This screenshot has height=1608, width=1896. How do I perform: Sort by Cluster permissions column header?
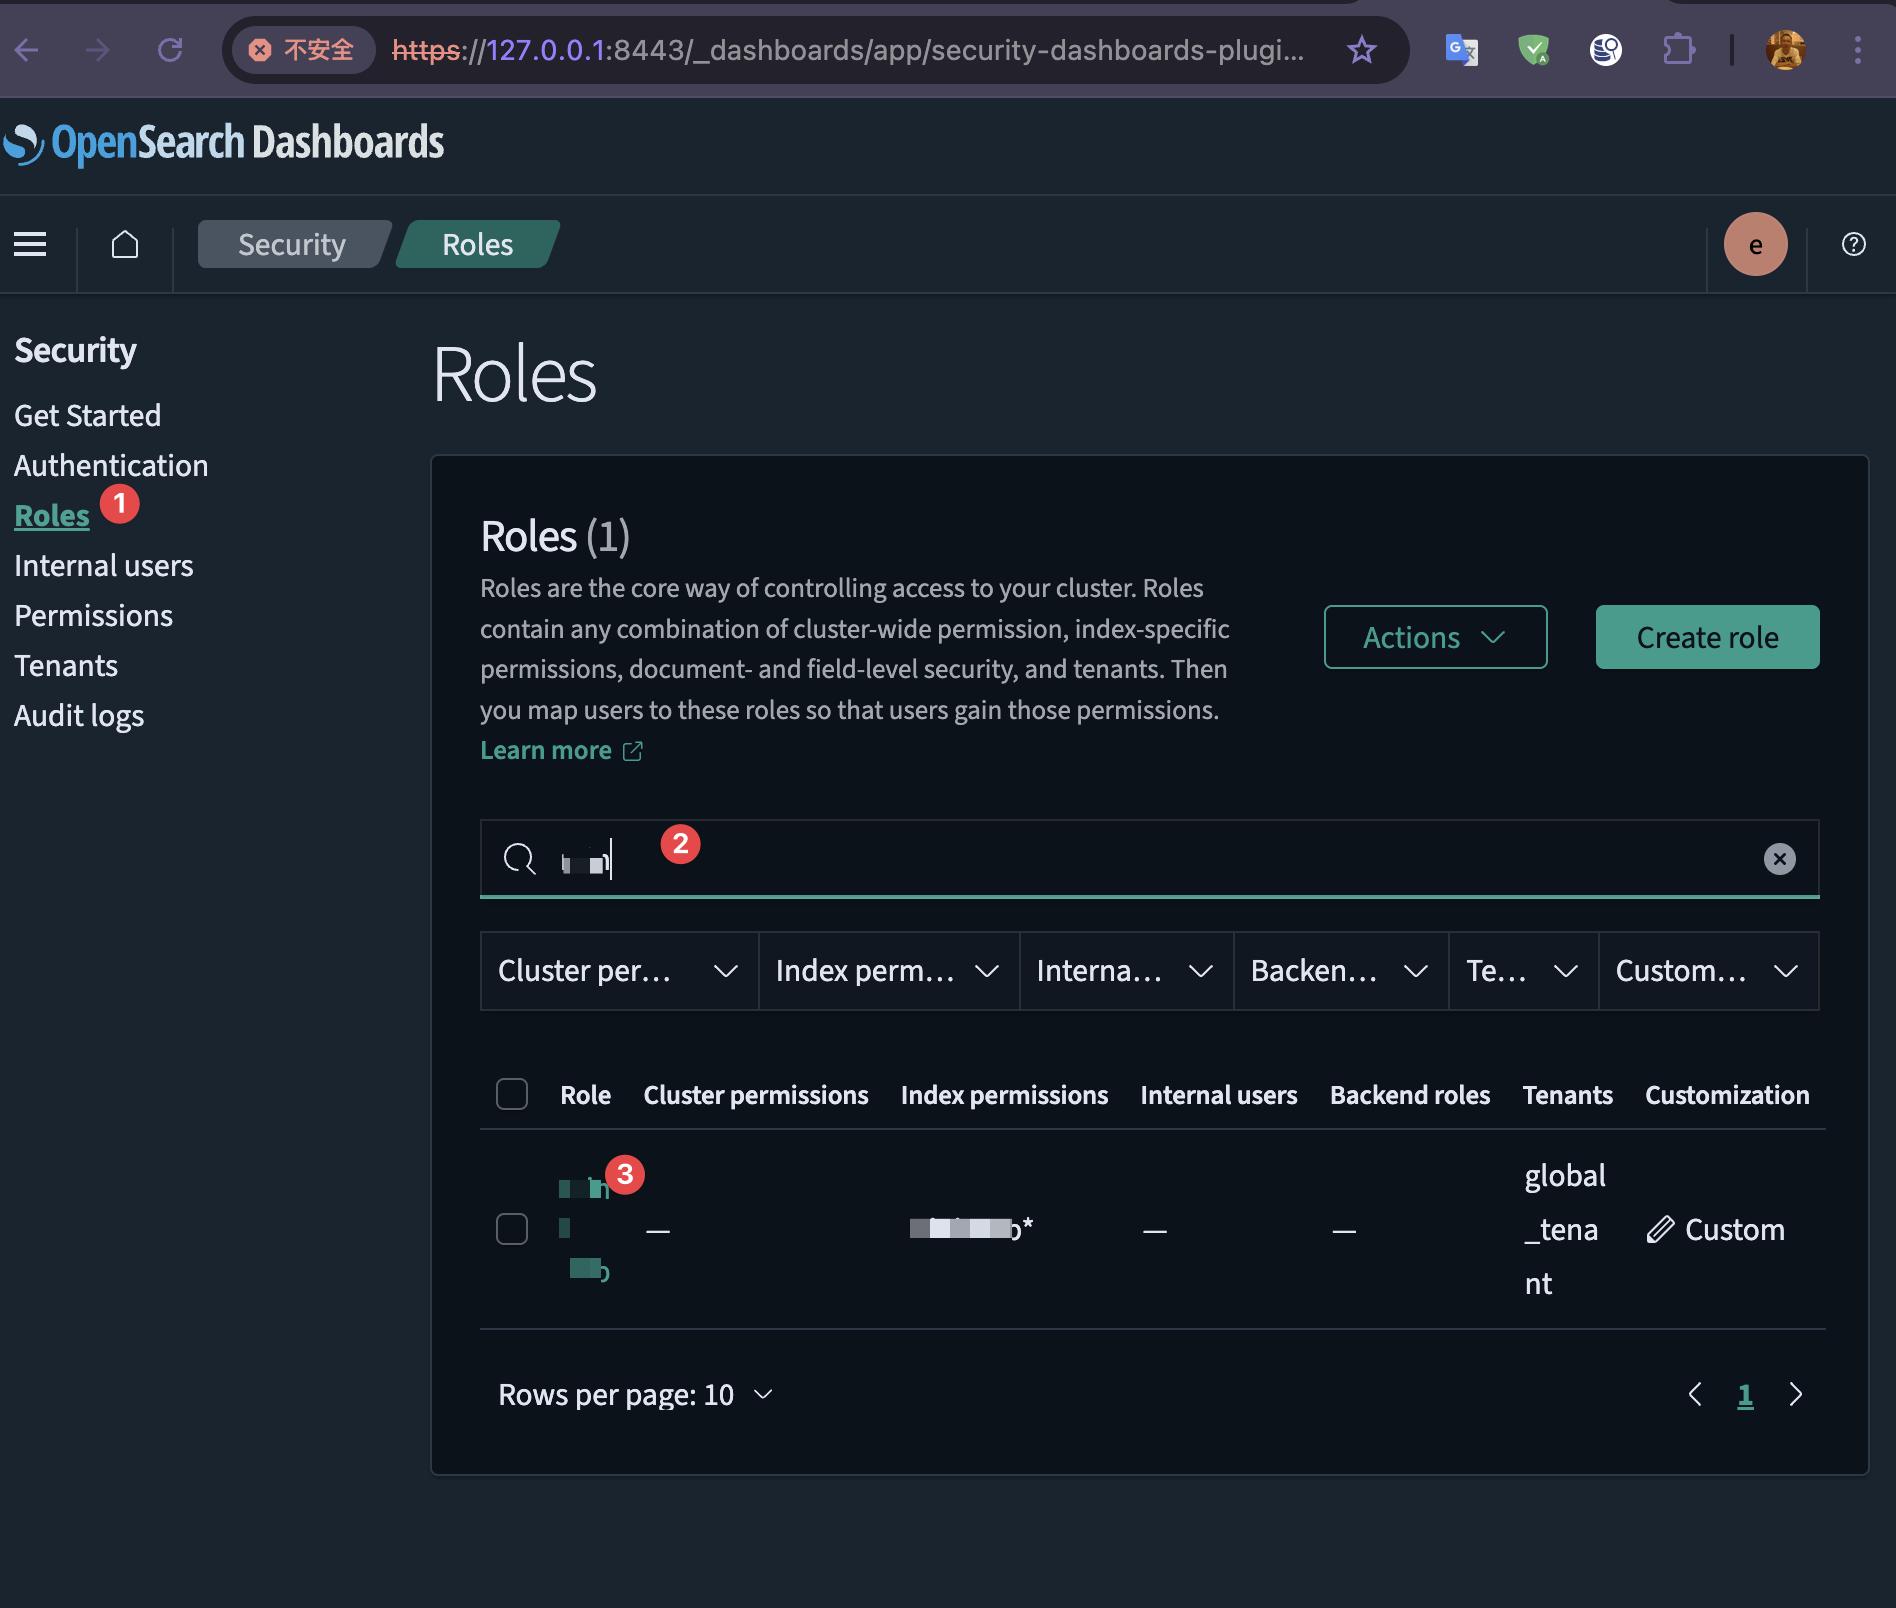tap(756, 1094)
